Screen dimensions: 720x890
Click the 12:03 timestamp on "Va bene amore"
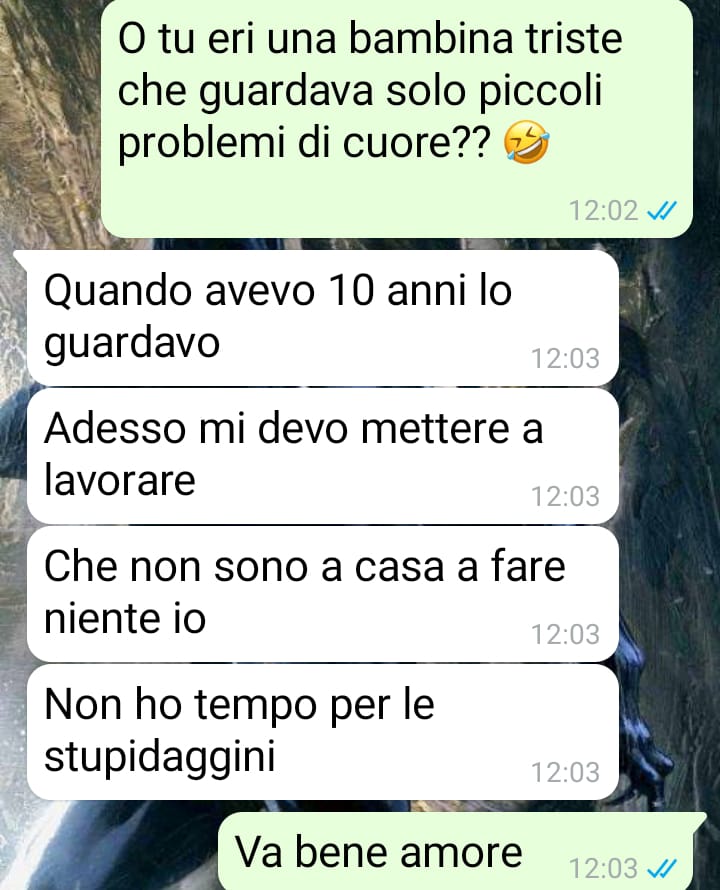click(603, 868)
